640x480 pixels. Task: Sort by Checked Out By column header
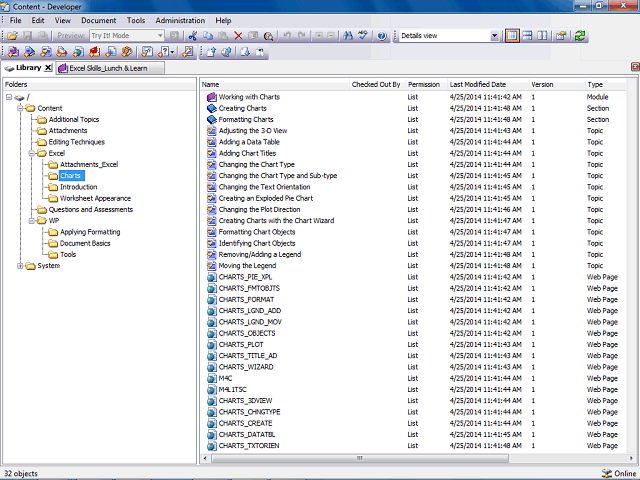coord(378,84)
